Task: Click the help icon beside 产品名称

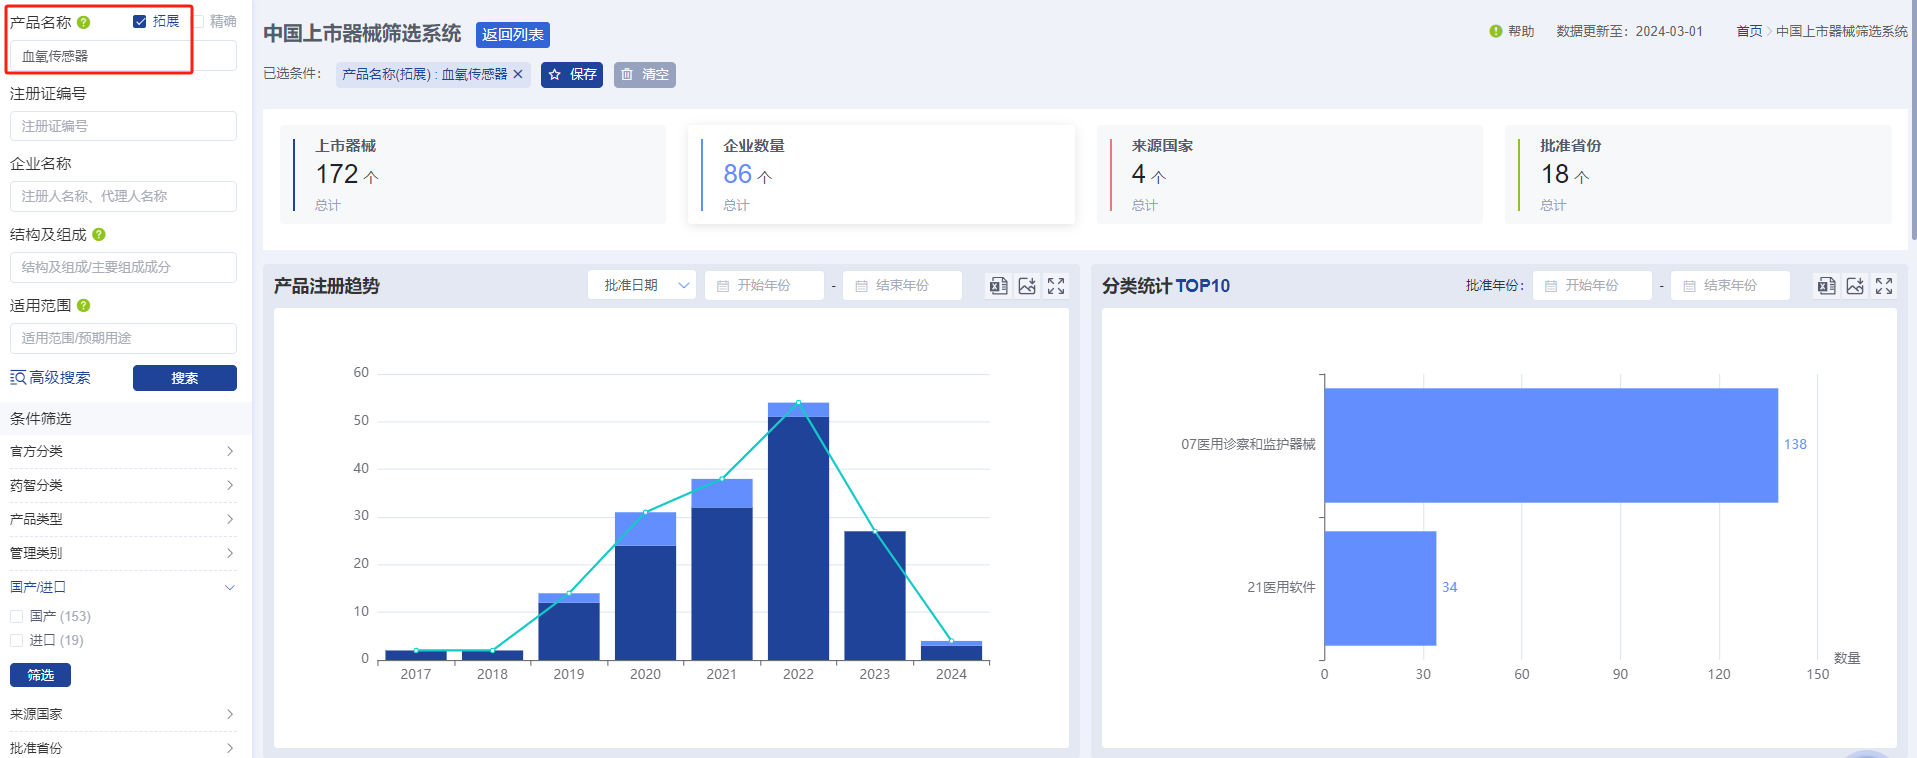Action: tap(84, 22)
